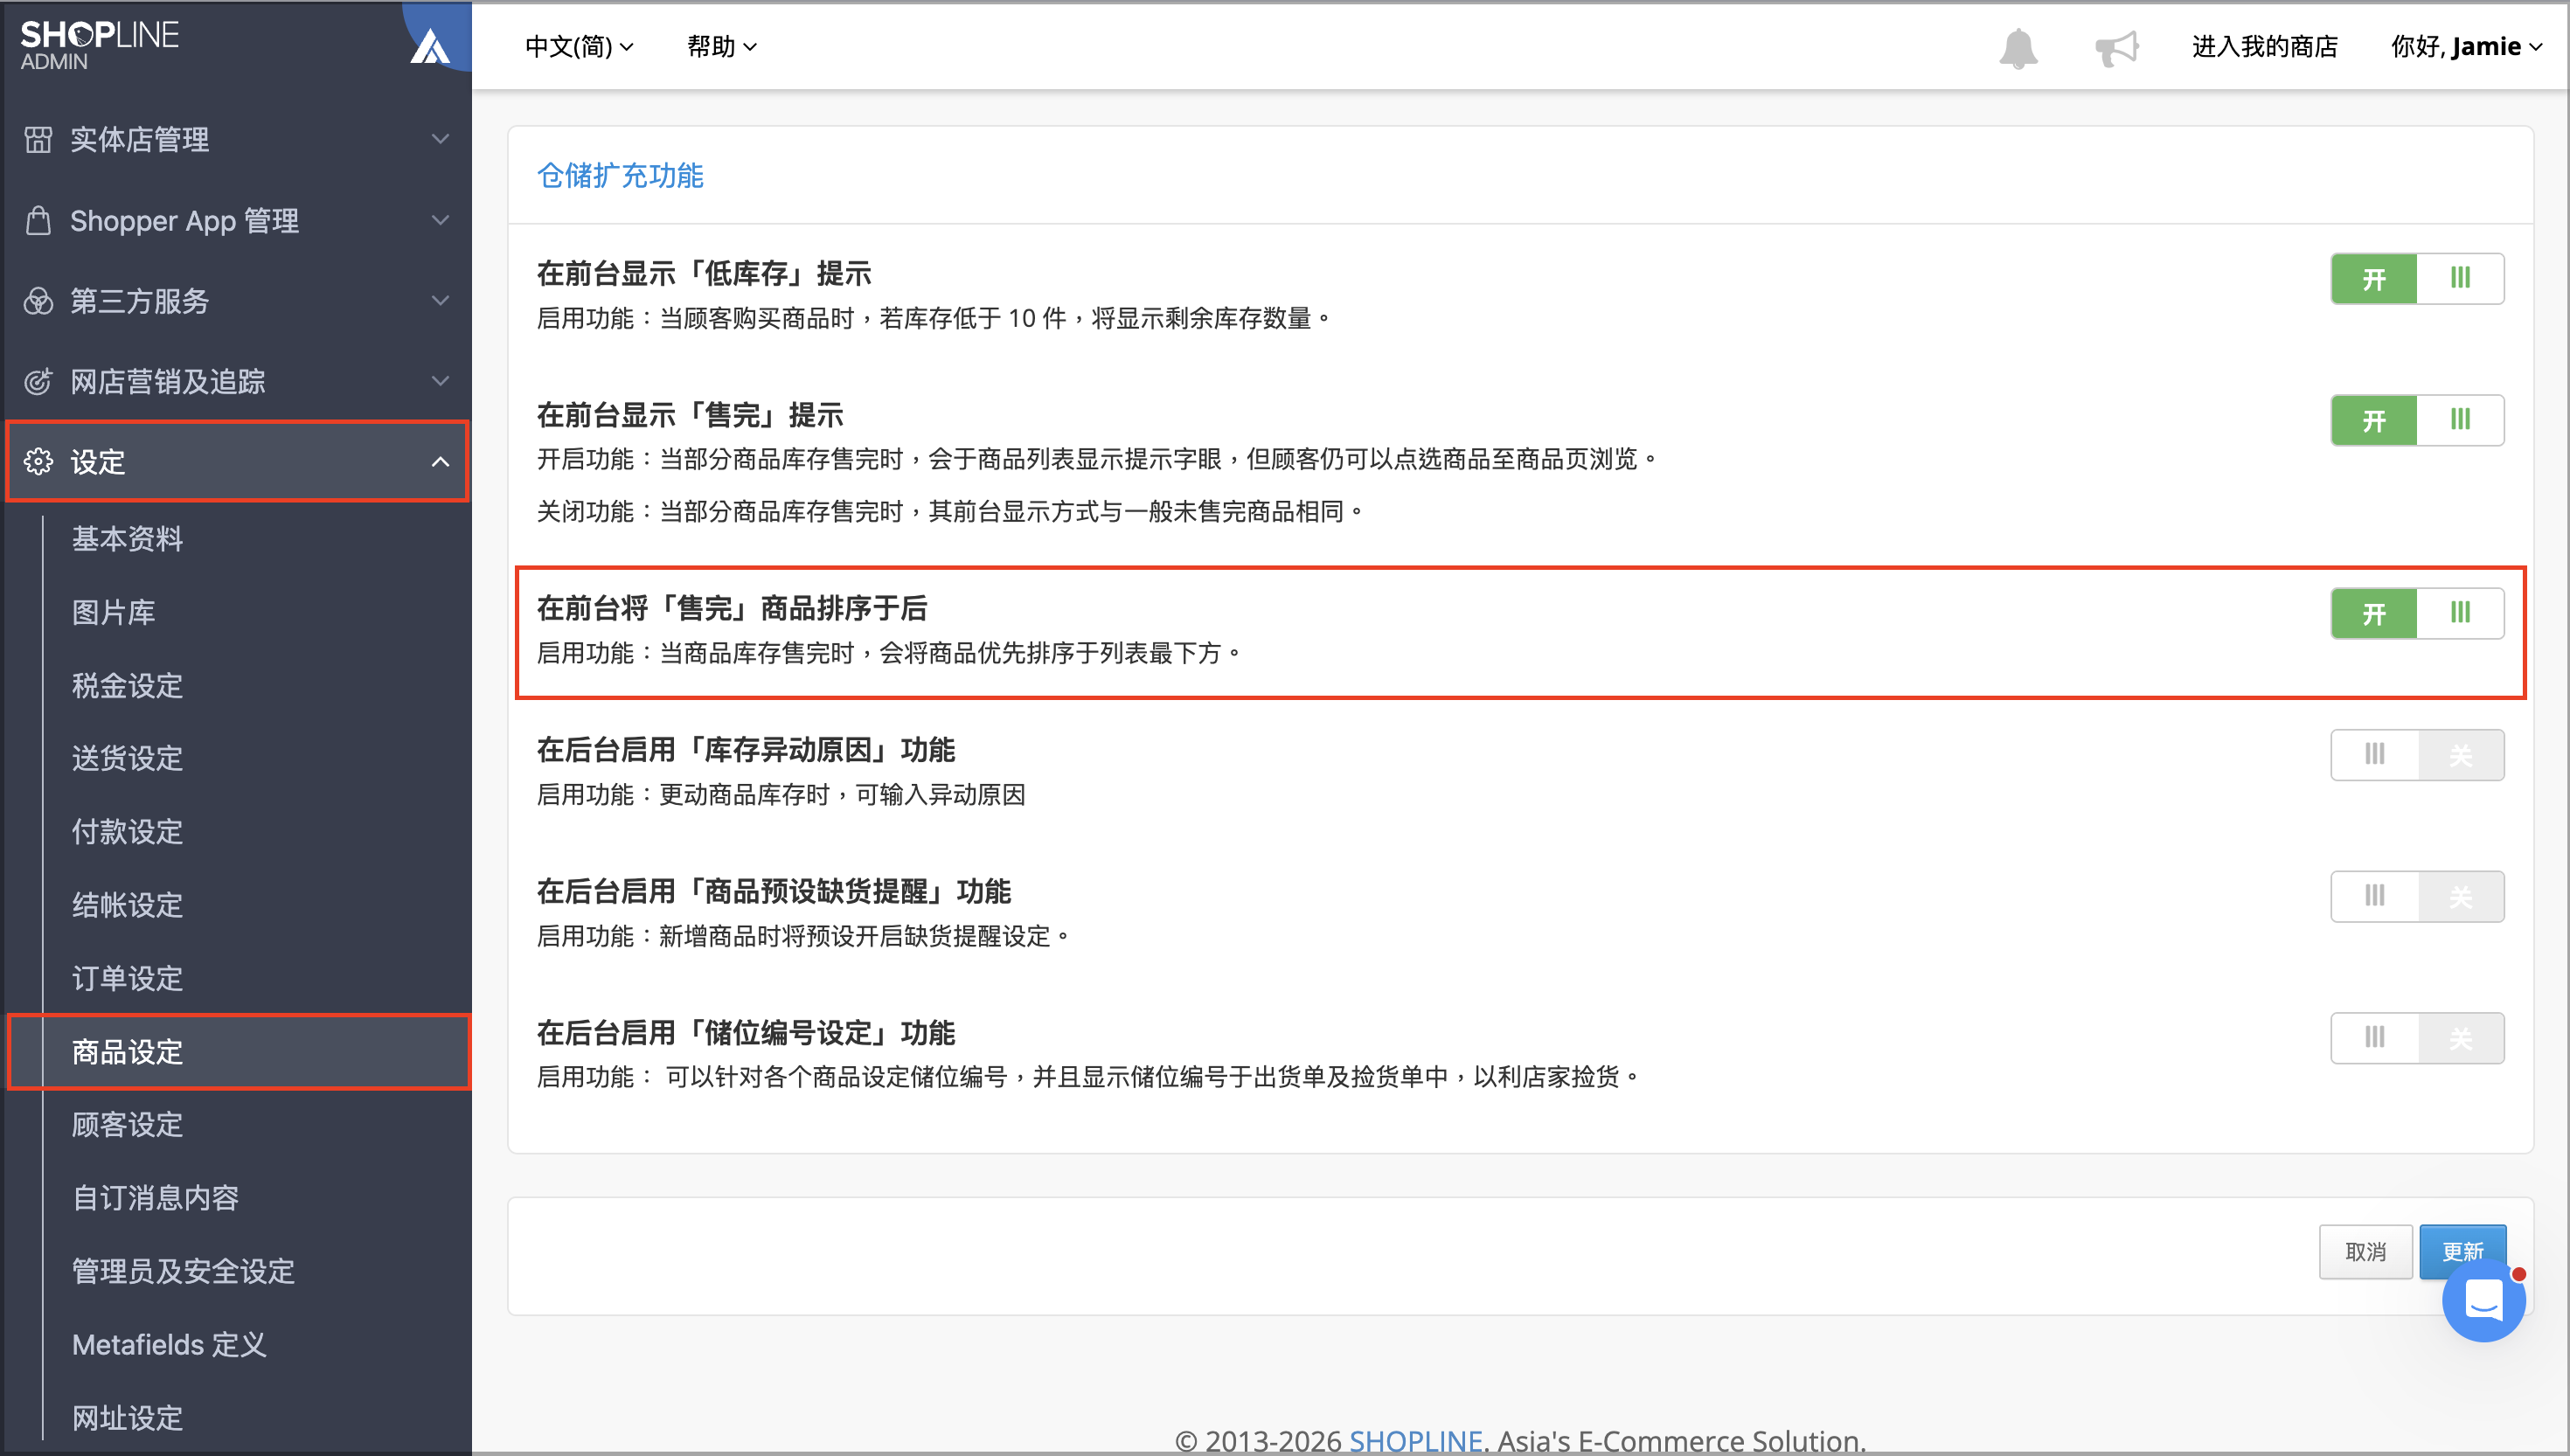The image size is (2570, 1456).
Task: Open the notification bell icon
Action: pos(2018,47)
